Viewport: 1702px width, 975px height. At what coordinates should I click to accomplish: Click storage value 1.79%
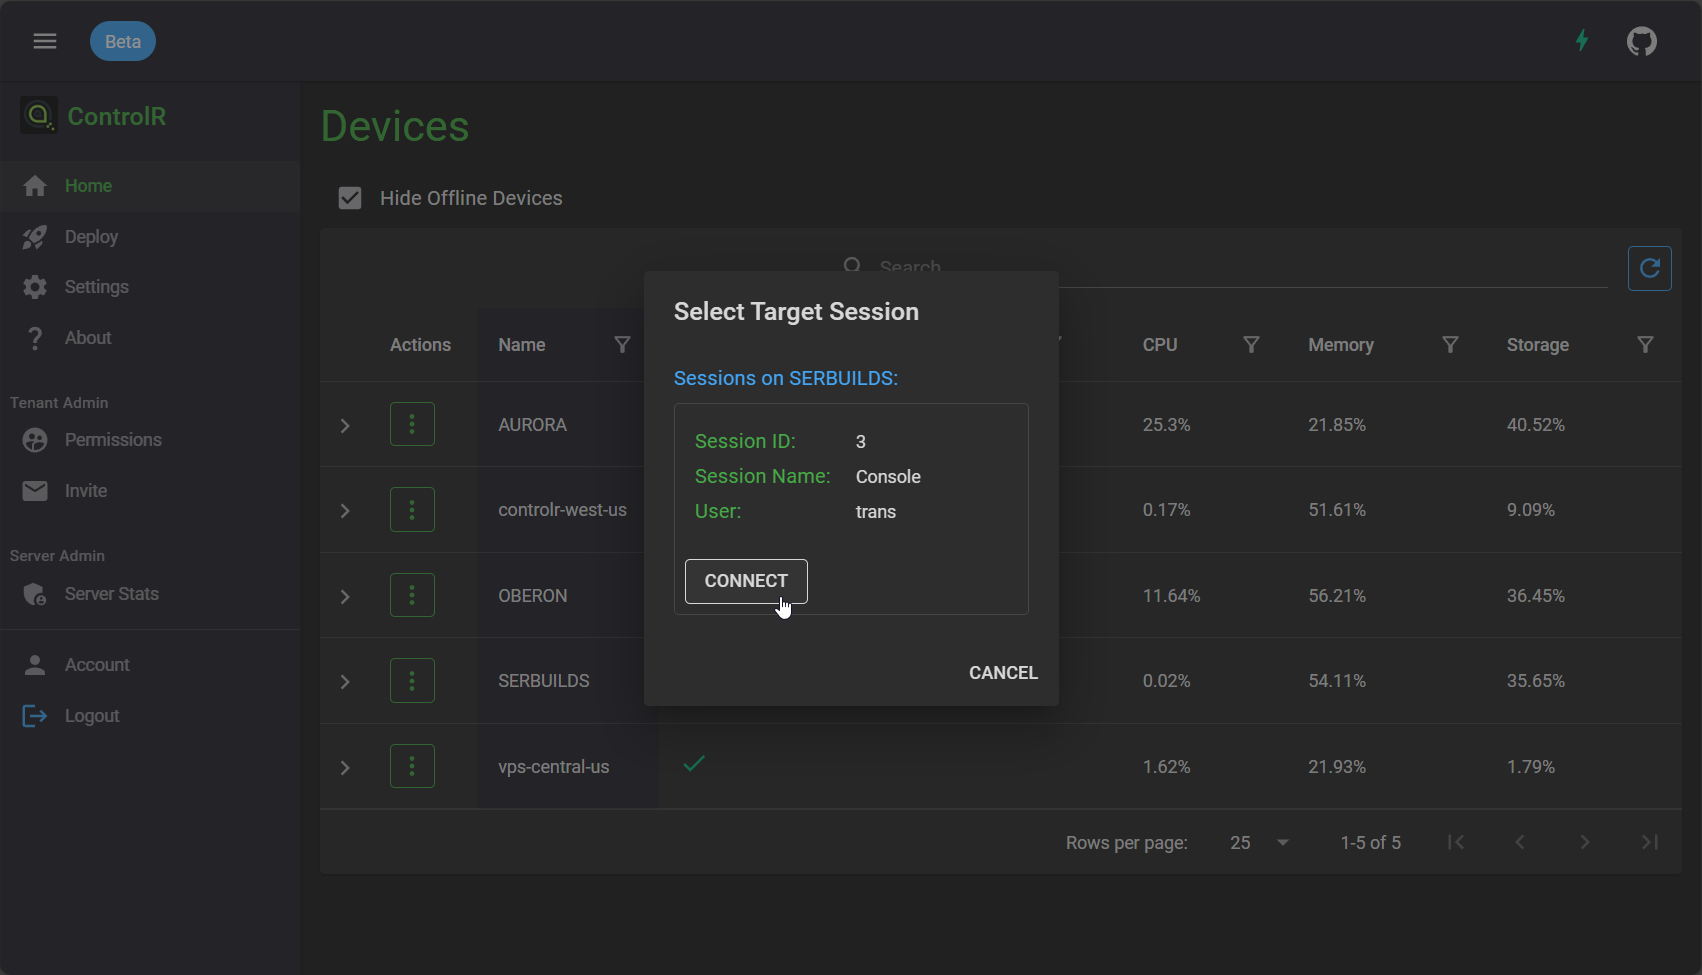click(x=1531, y=767)
